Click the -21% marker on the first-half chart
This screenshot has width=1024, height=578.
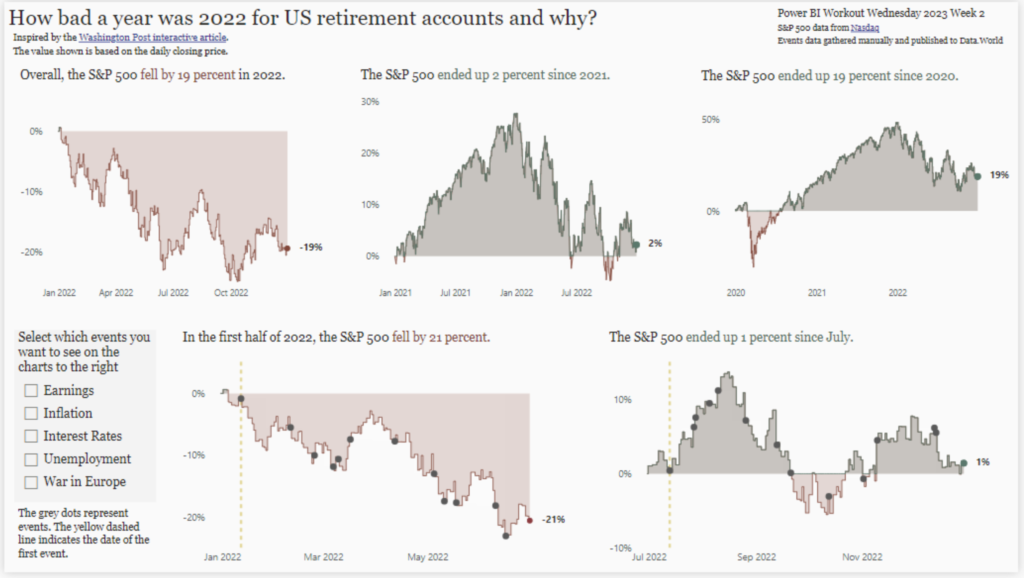[x=531, y=520]
